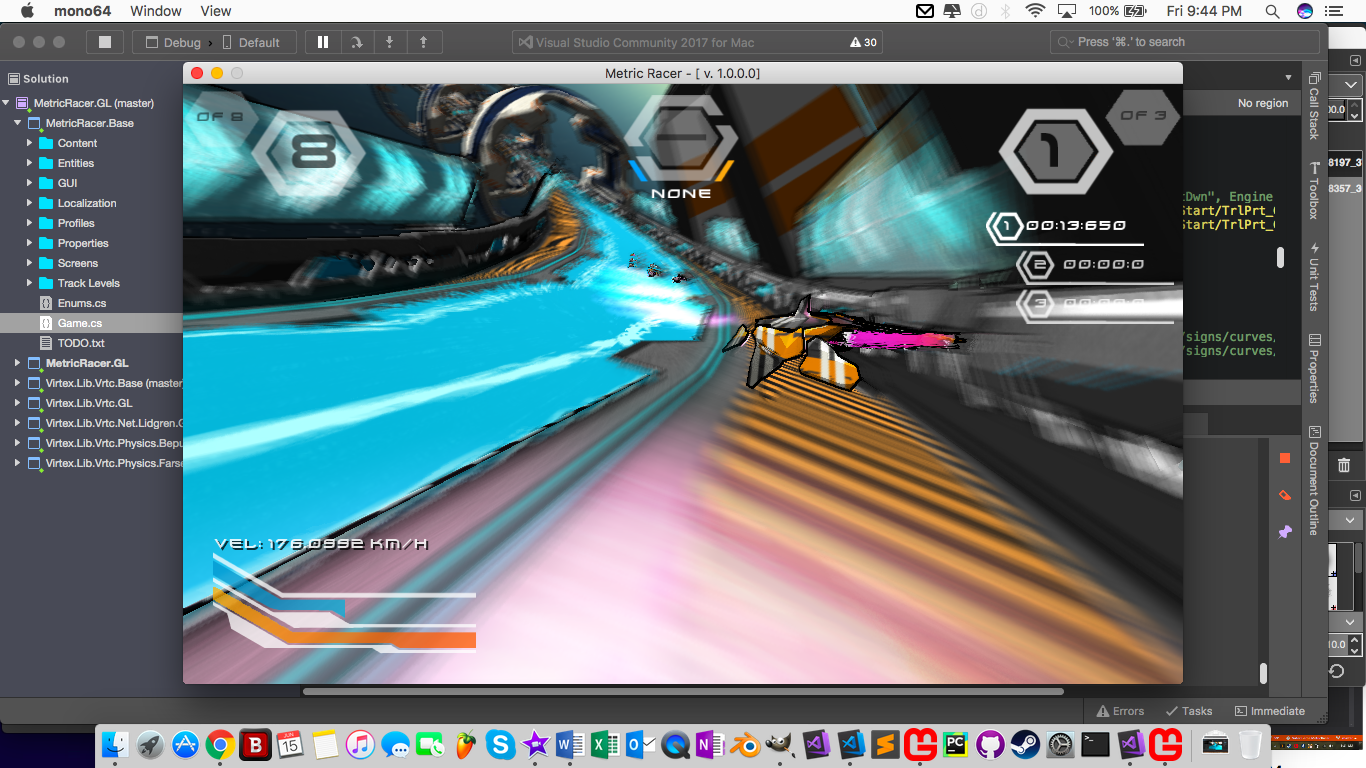
Task: Open Blender from the Dock
Action: [743, 744]
